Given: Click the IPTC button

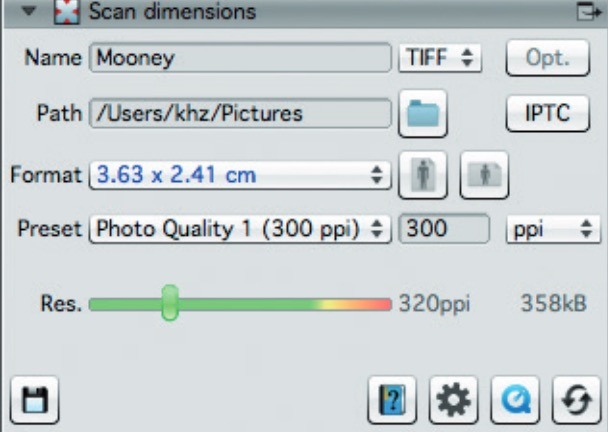Looking at the screenshot, I should (548, 113).
